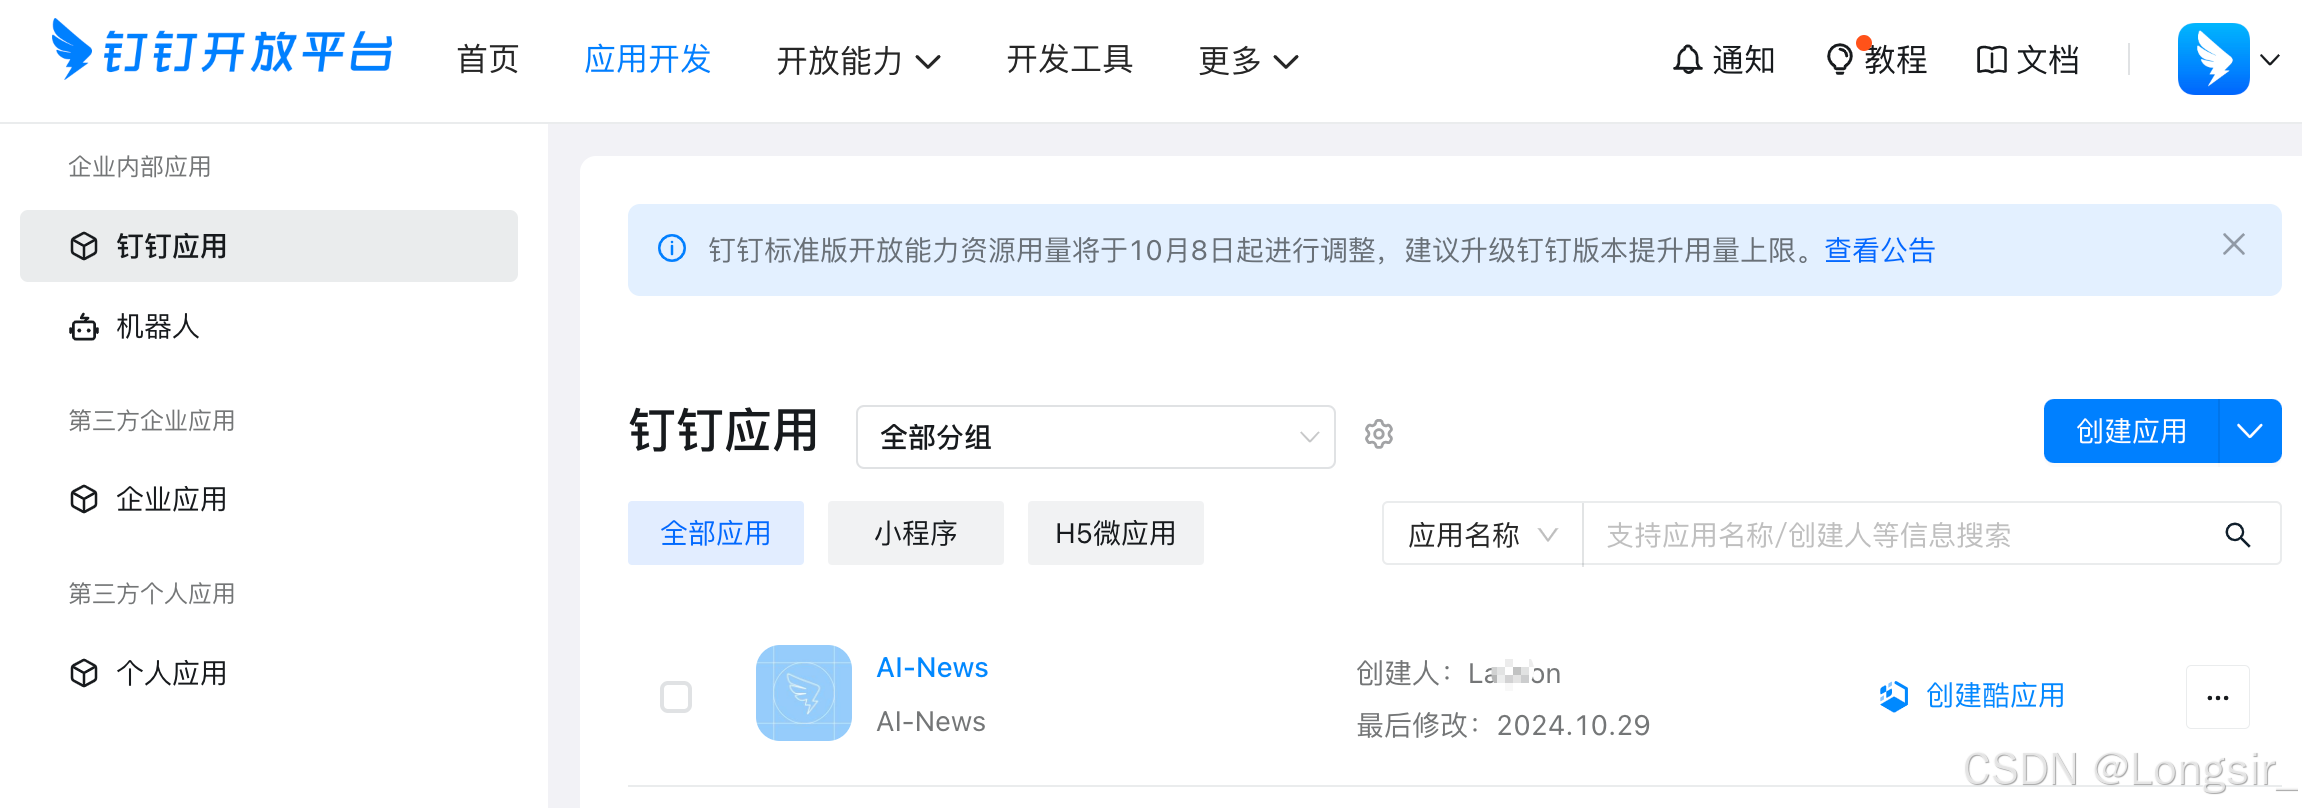The height and width of the screenshot is (808, 2302).
Task: Open 企业应用 in the sidebar
Action: [269, 499]
